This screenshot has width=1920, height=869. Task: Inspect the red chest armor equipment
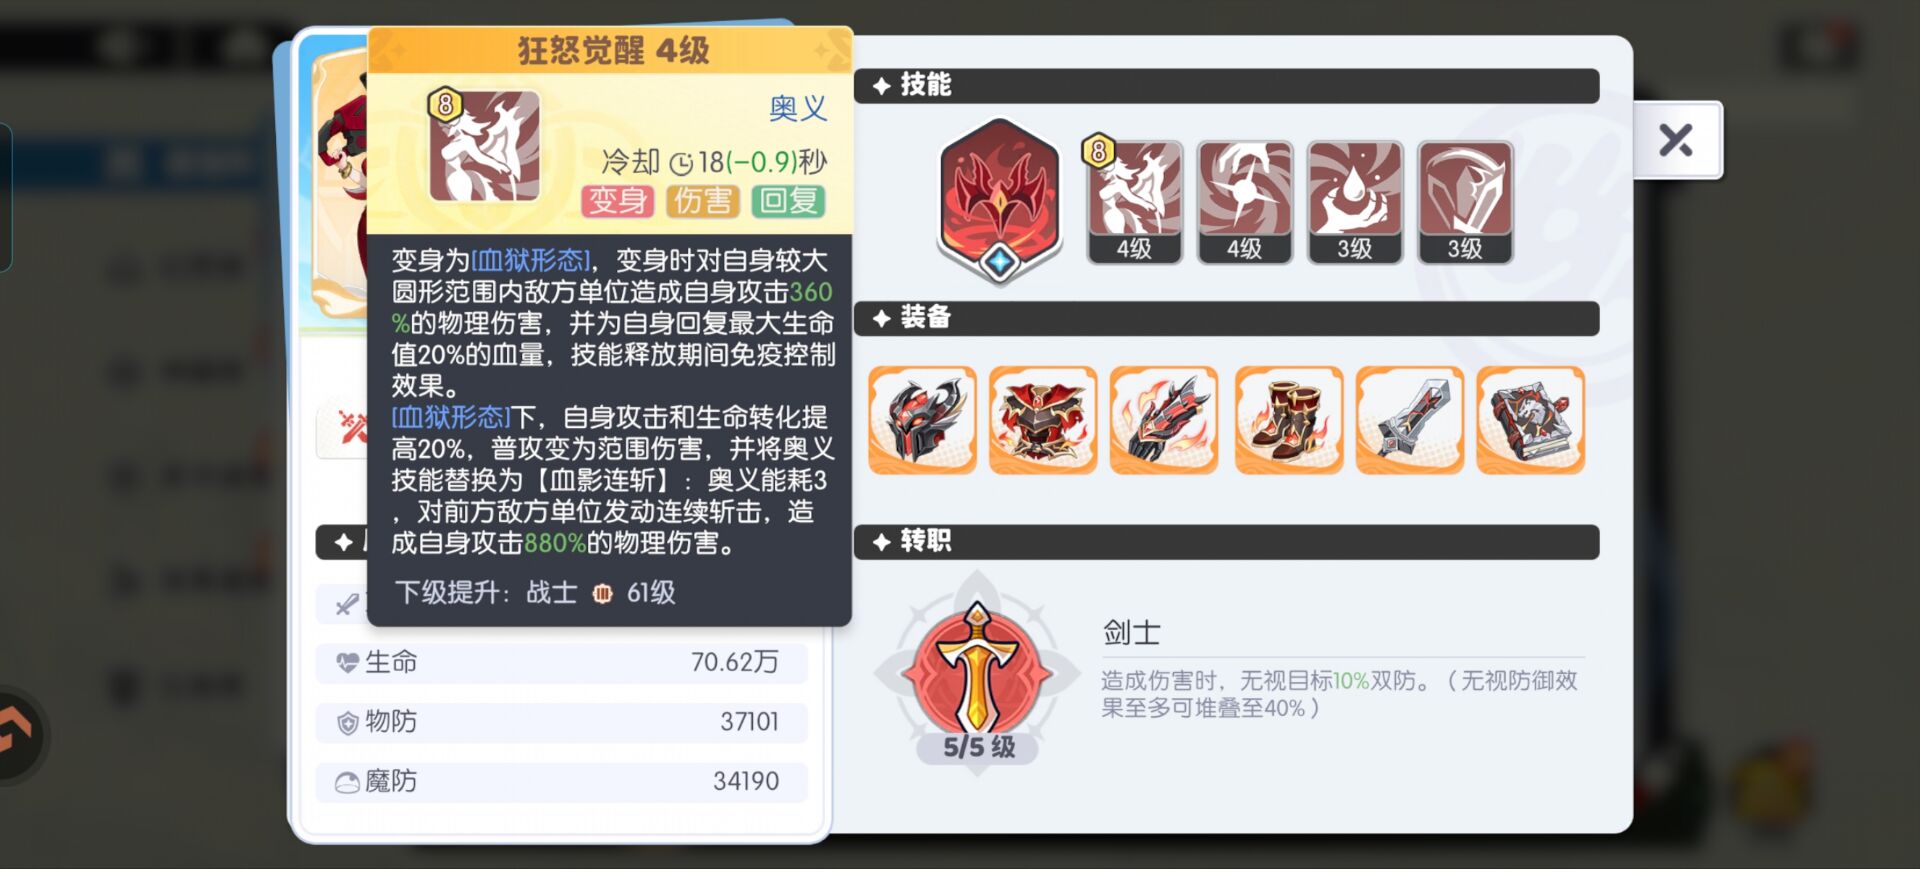click(1043, 419)
